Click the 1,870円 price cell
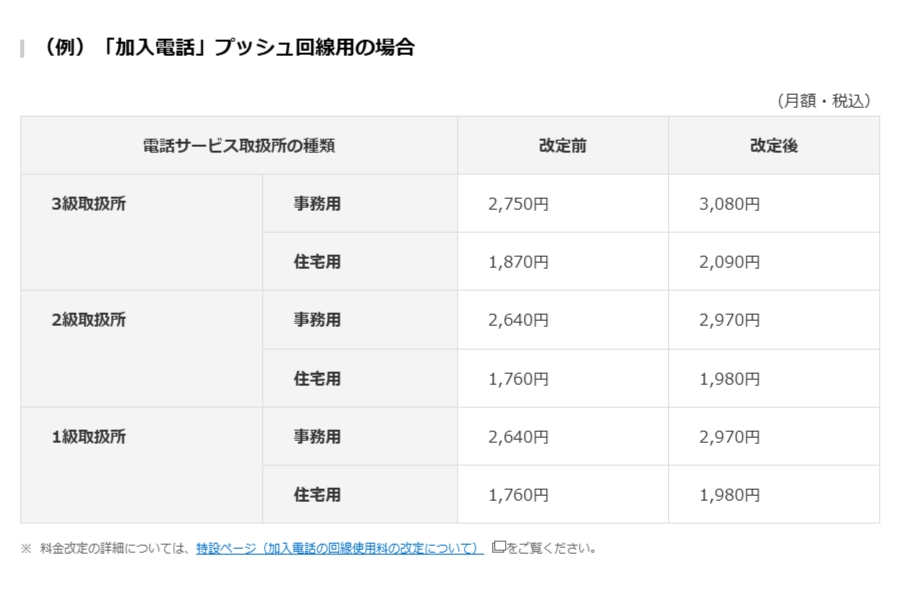This screenshot has width=903, height=602. click(x=519, y=262)
